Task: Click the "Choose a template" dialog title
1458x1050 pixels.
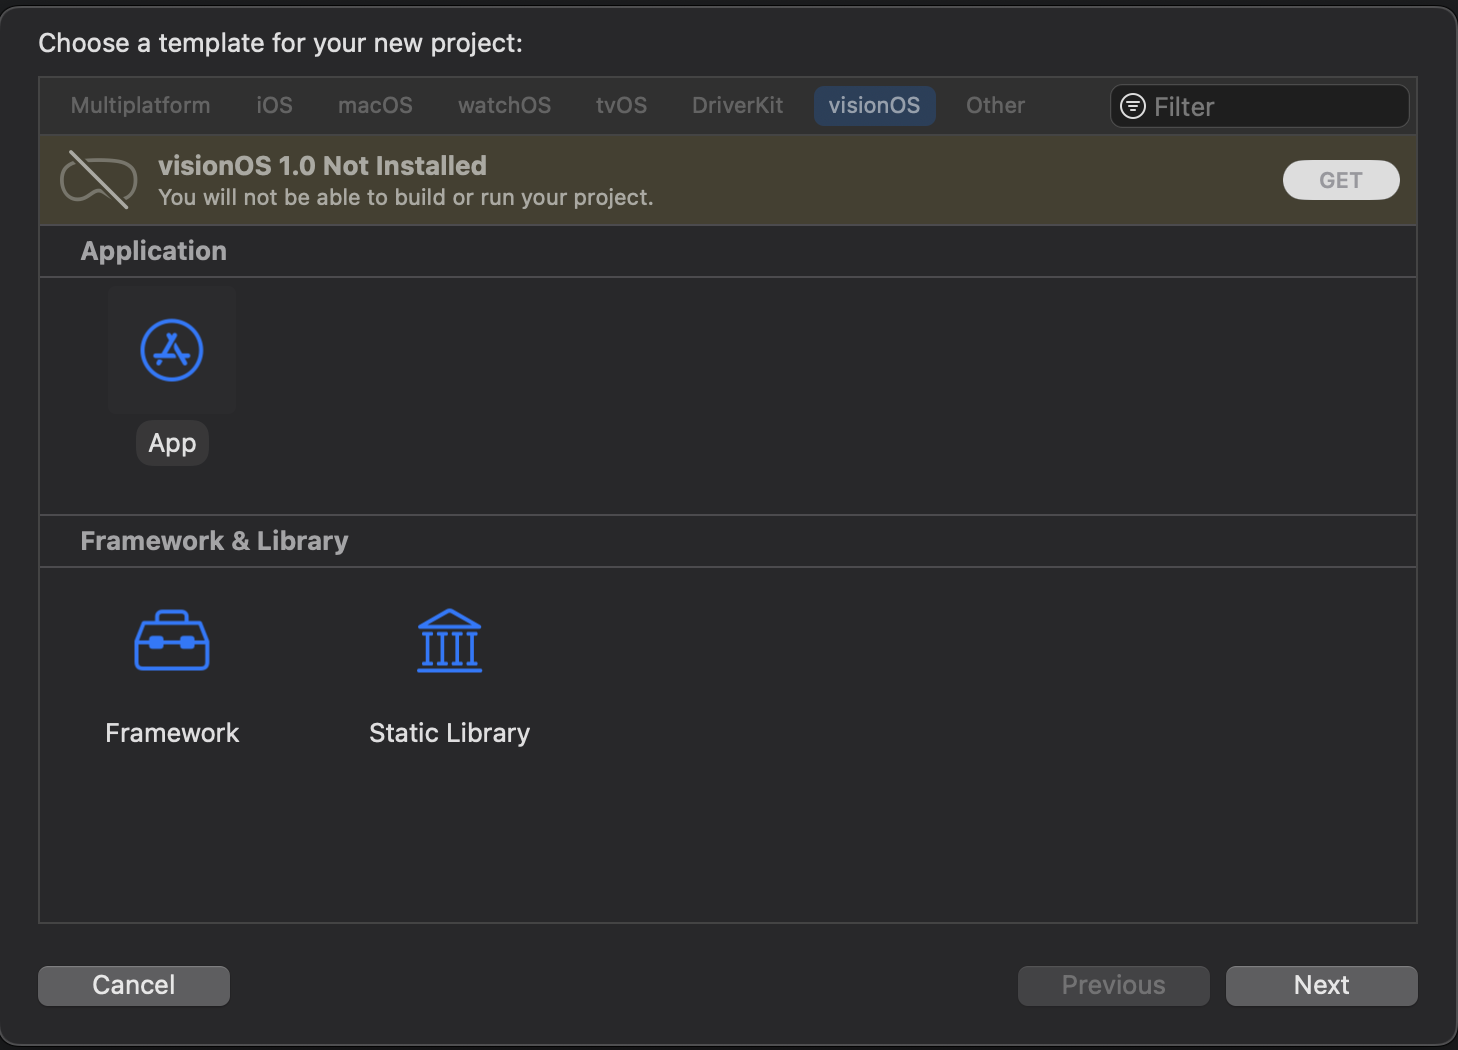Action: coord(280,43)
